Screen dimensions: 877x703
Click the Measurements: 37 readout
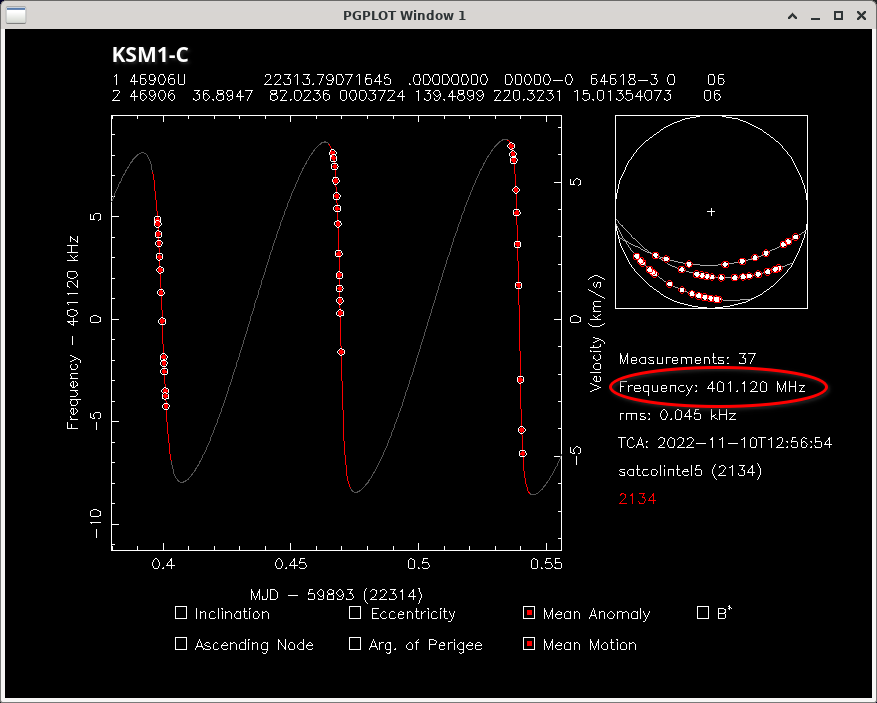[x=687, y=358]
